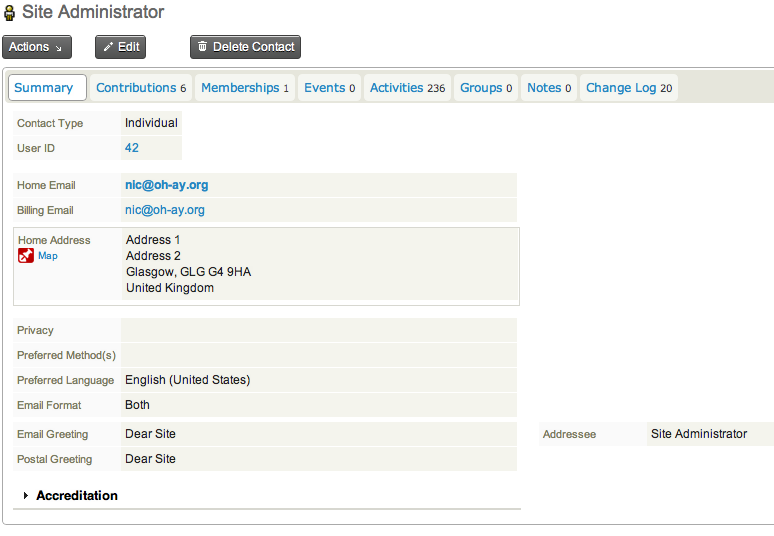View the Activities tab
774x536 pixels.
click(x=407, y=88)
